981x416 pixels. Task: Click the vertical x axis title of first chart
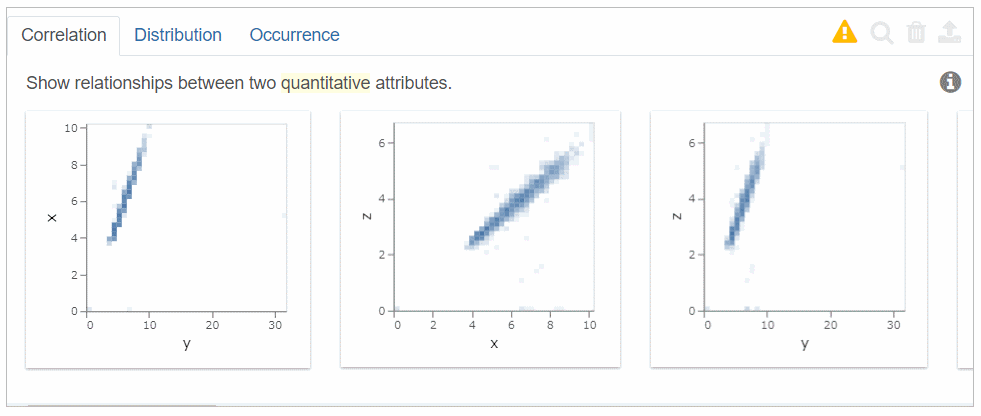click(52, 218)
